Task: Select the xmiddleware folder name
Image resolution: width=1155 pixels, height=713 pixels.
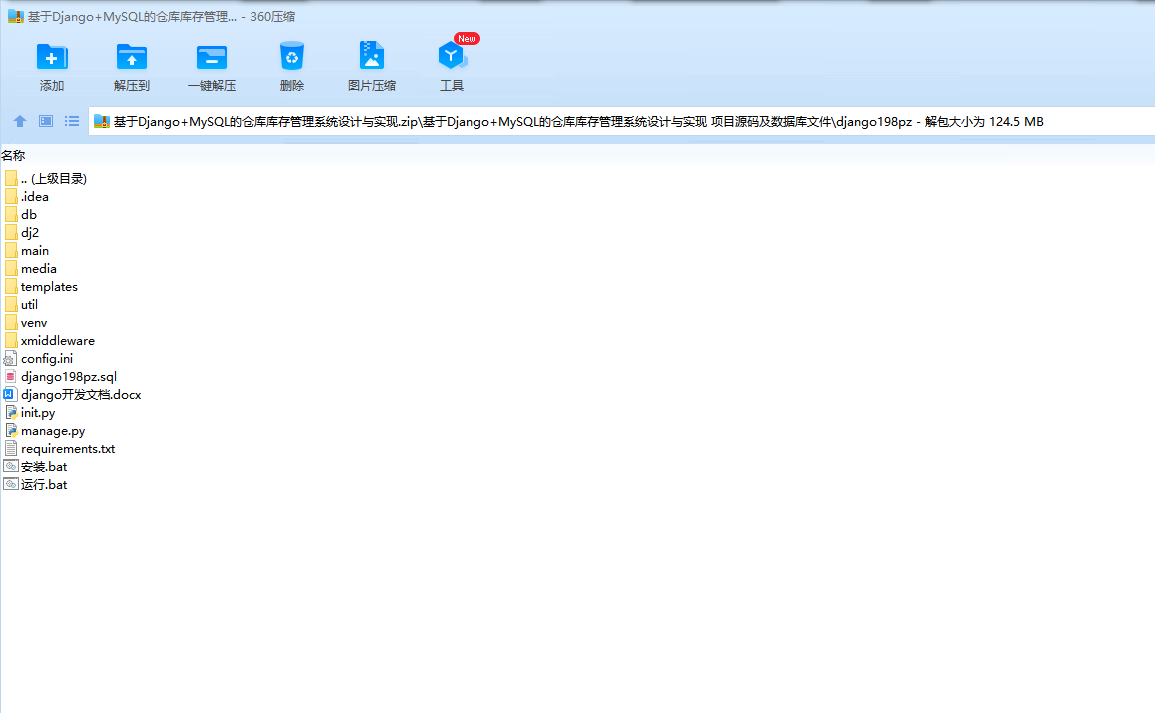Action: coord(57,341)
